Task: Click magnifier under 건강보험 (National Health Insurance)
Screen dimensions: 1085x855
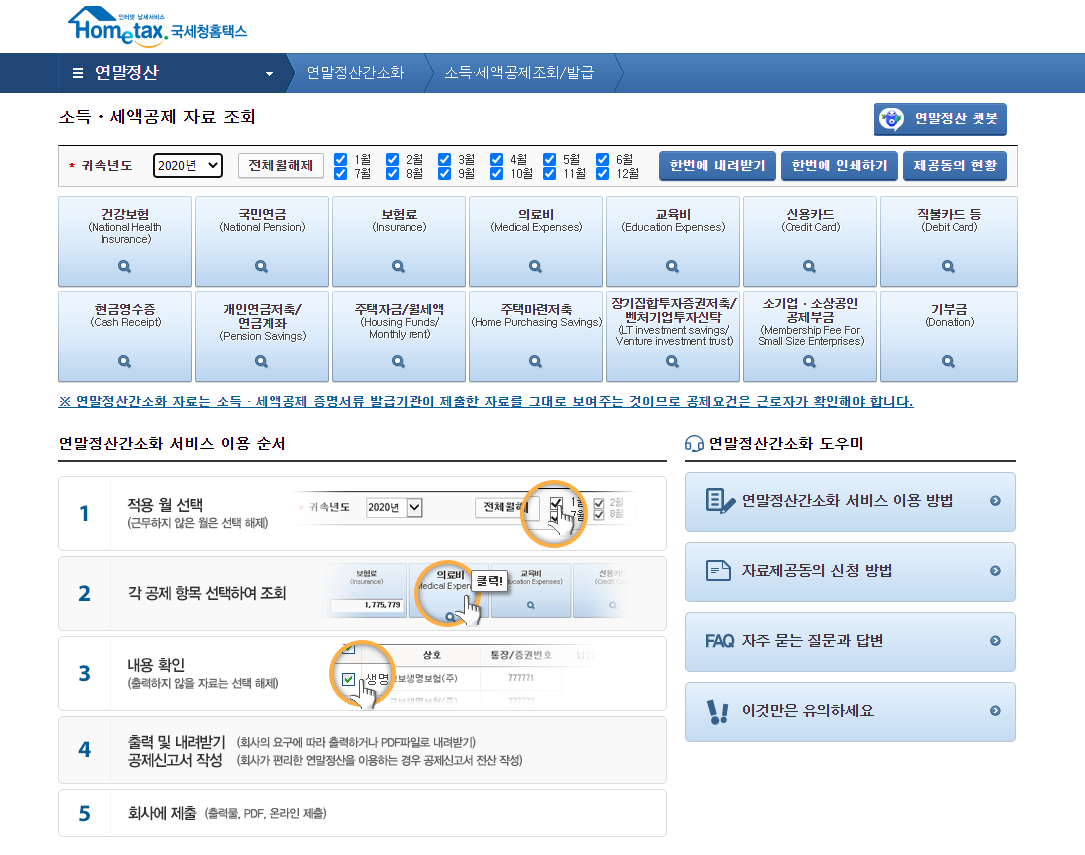Action: pos(125,266)
